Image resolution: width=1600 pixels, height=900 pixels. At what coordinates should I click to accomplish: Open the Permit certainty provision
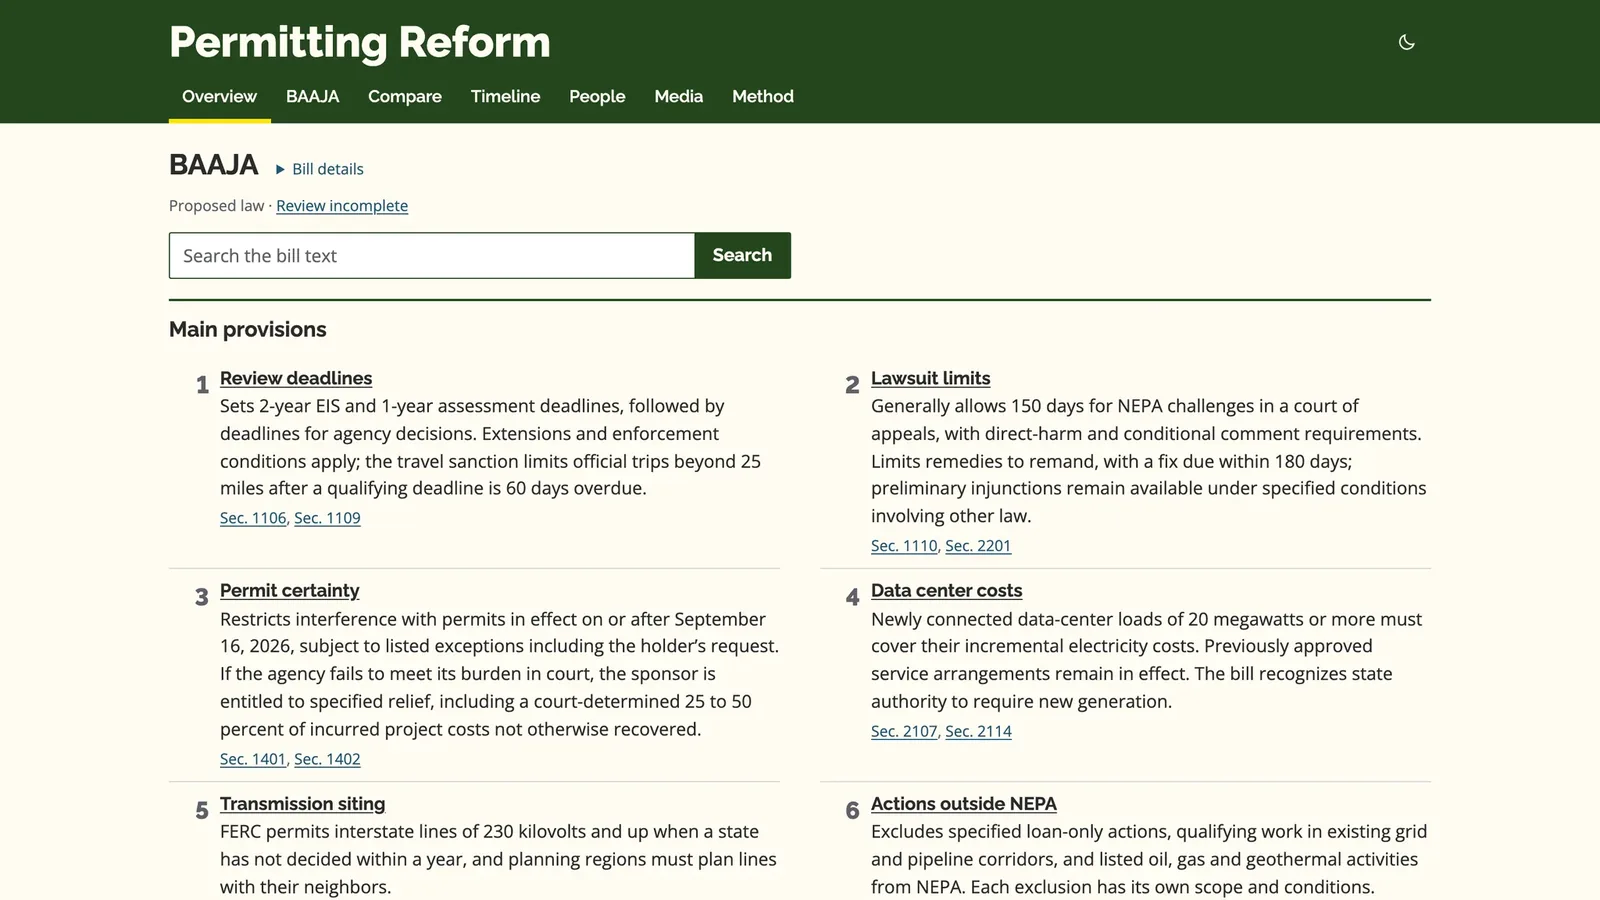tap(289, 591)
